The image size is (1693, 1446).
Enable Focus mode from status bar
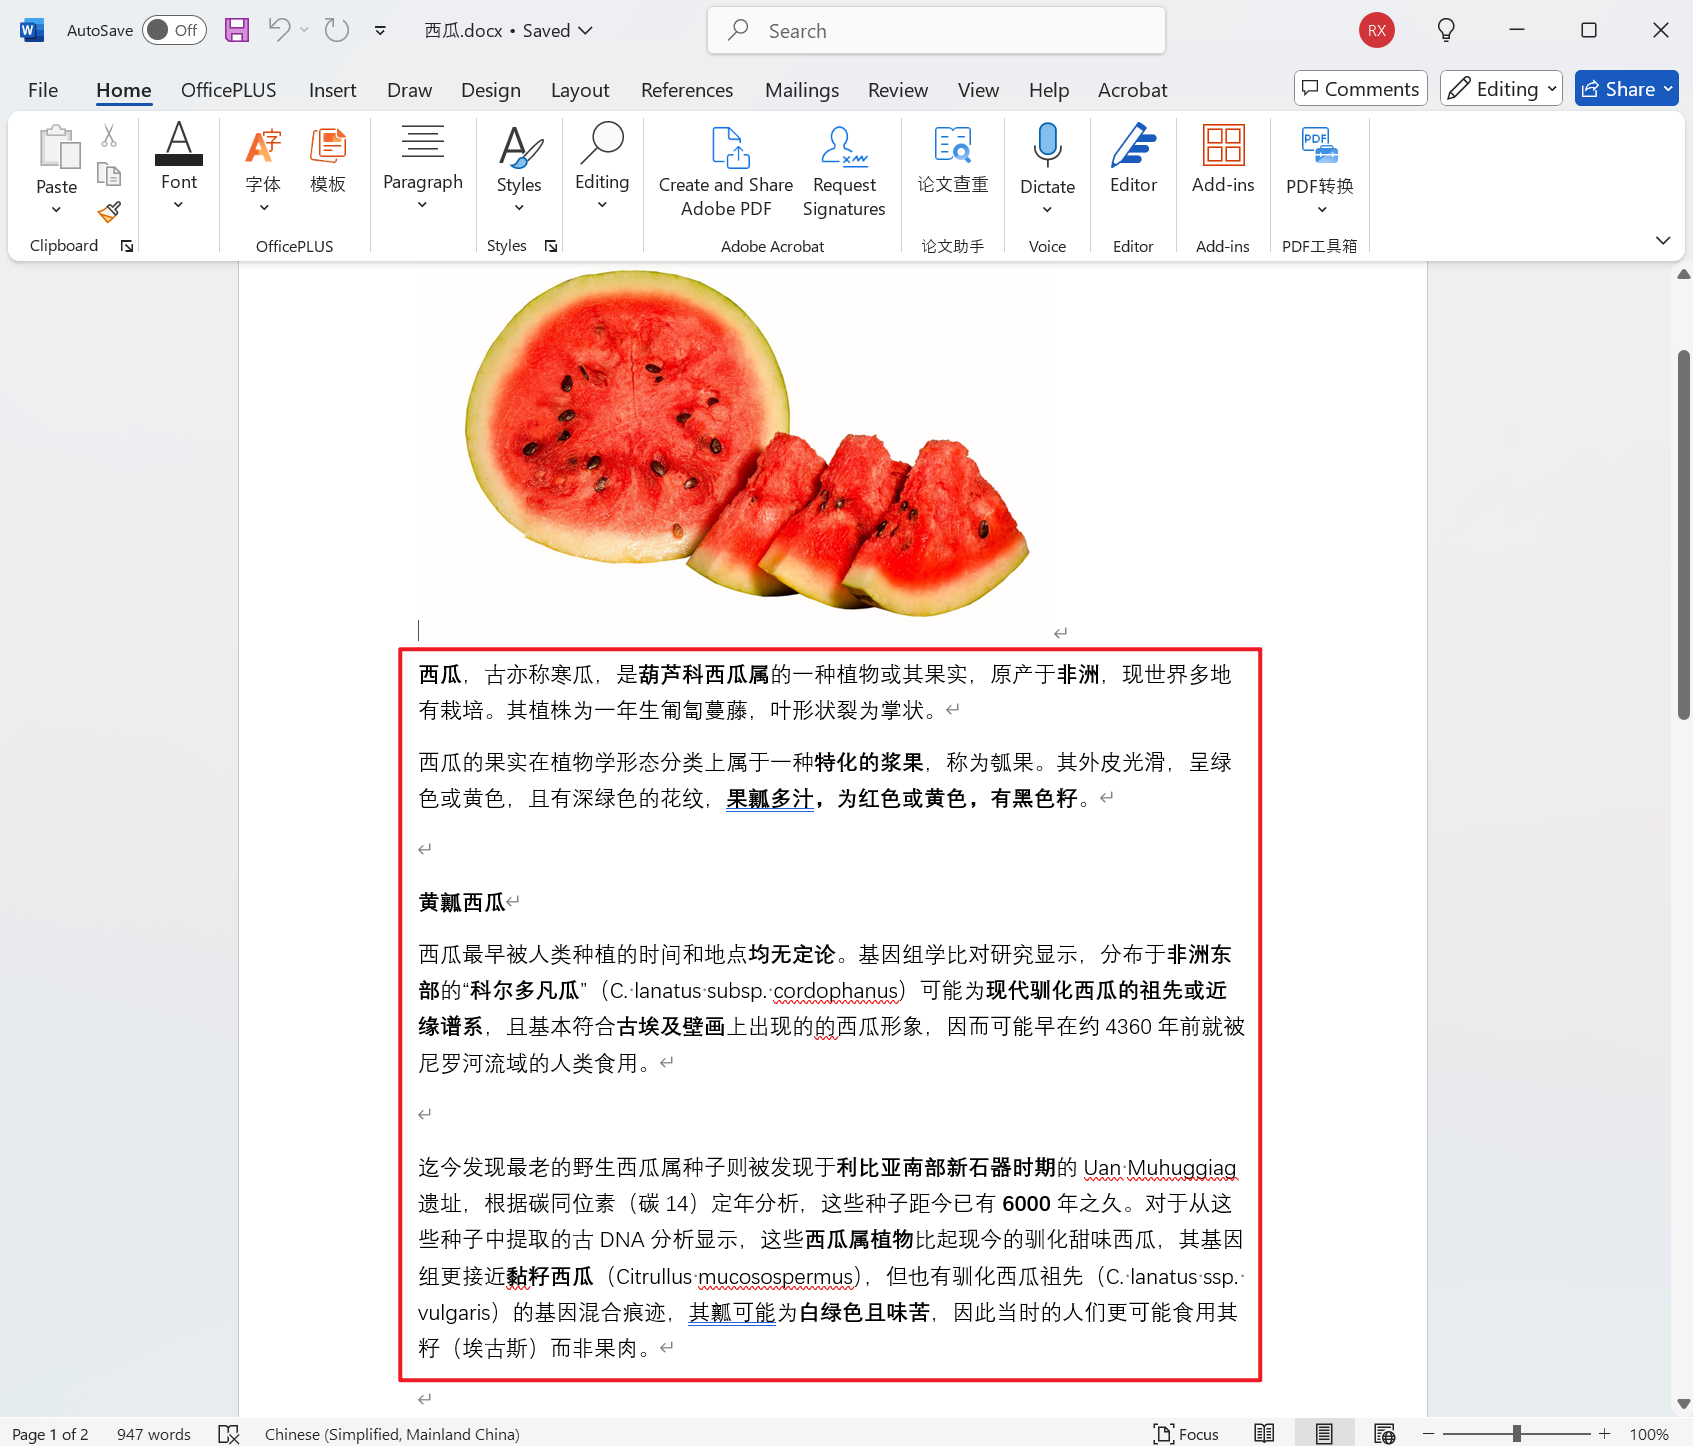pos(1186,1434)
